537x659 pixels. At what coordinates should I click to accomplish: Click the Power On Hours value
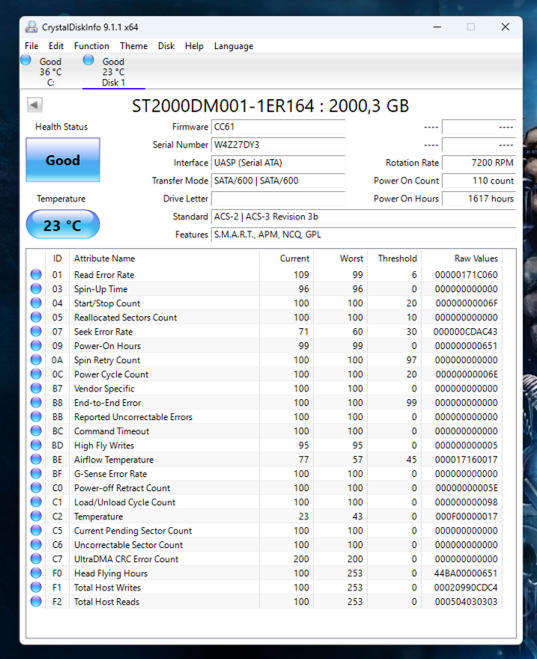pos(479,199)
